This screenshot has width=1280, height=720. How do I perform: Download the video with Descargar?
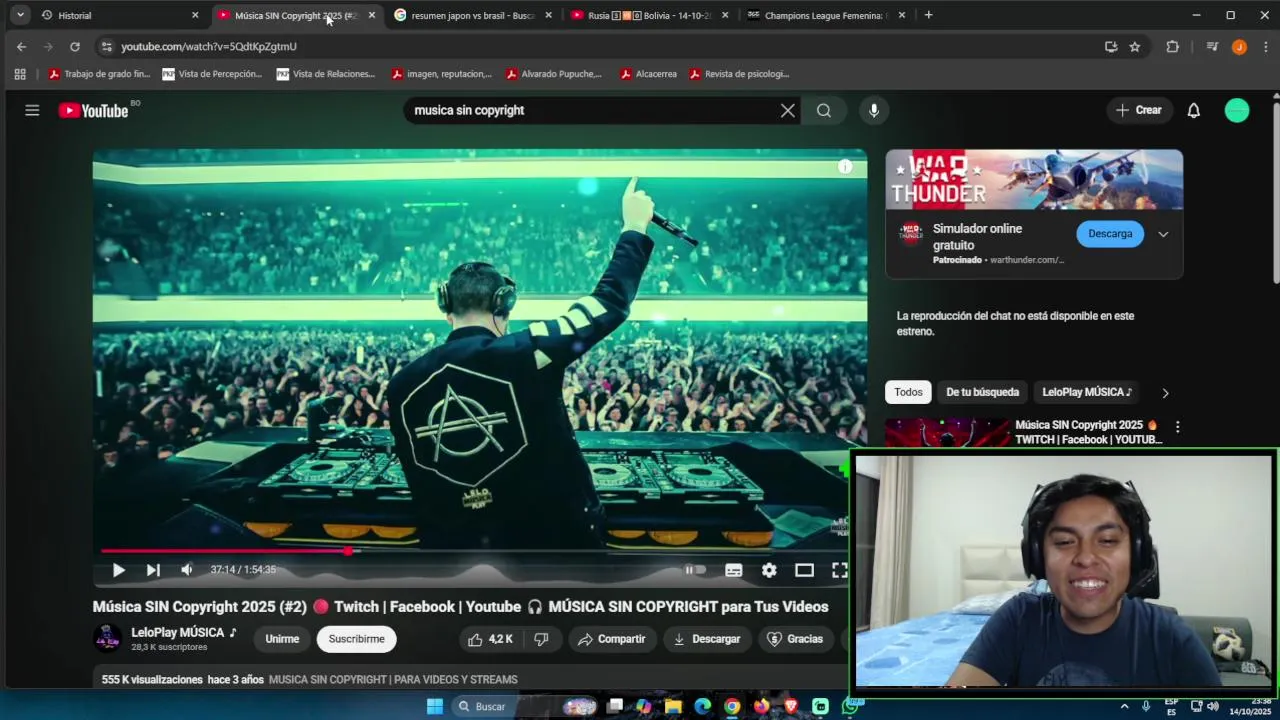[x=706, y=639]
